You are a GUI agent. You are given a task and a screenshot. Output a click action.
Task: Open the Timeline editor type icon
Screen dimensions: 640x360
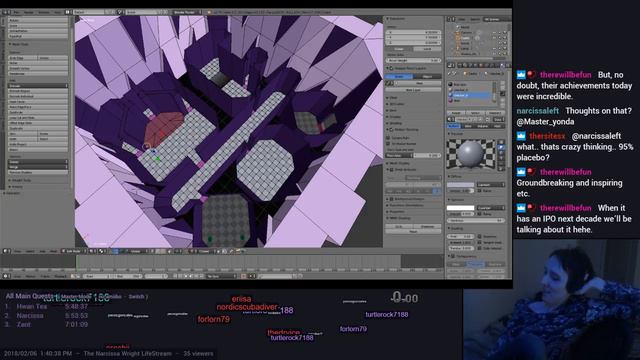6,276
